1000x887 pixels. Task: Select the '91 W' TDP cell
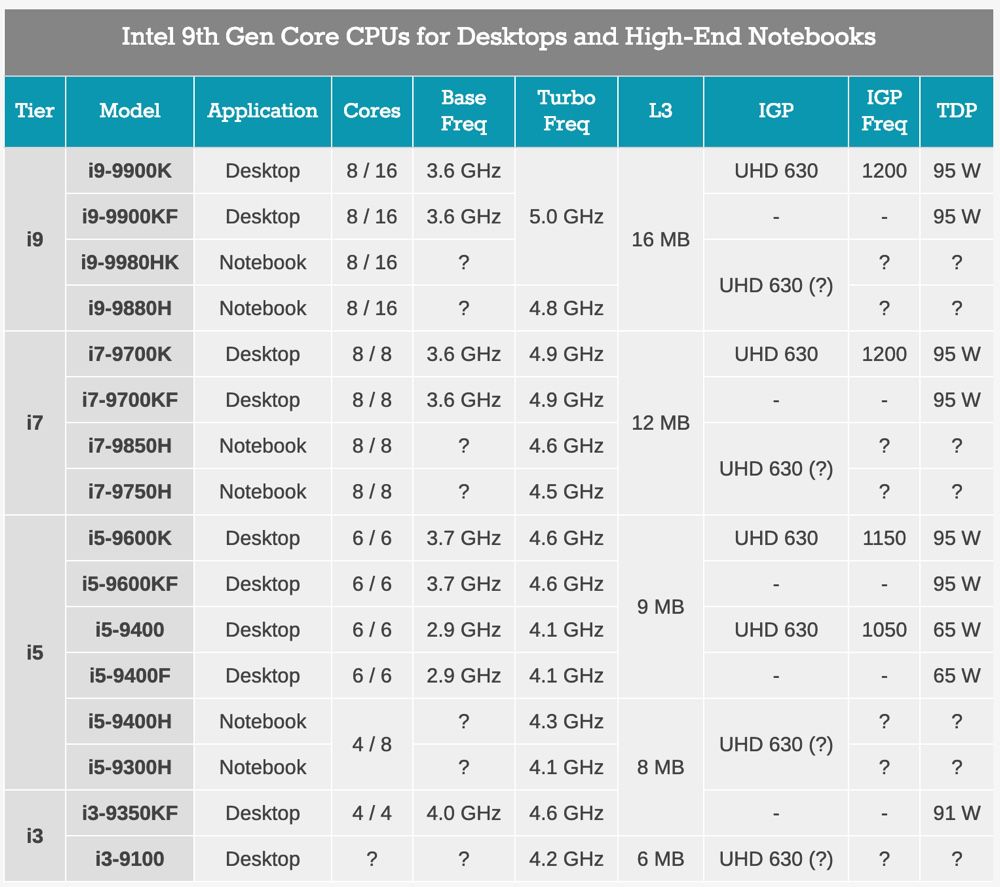tap(957, 814)
